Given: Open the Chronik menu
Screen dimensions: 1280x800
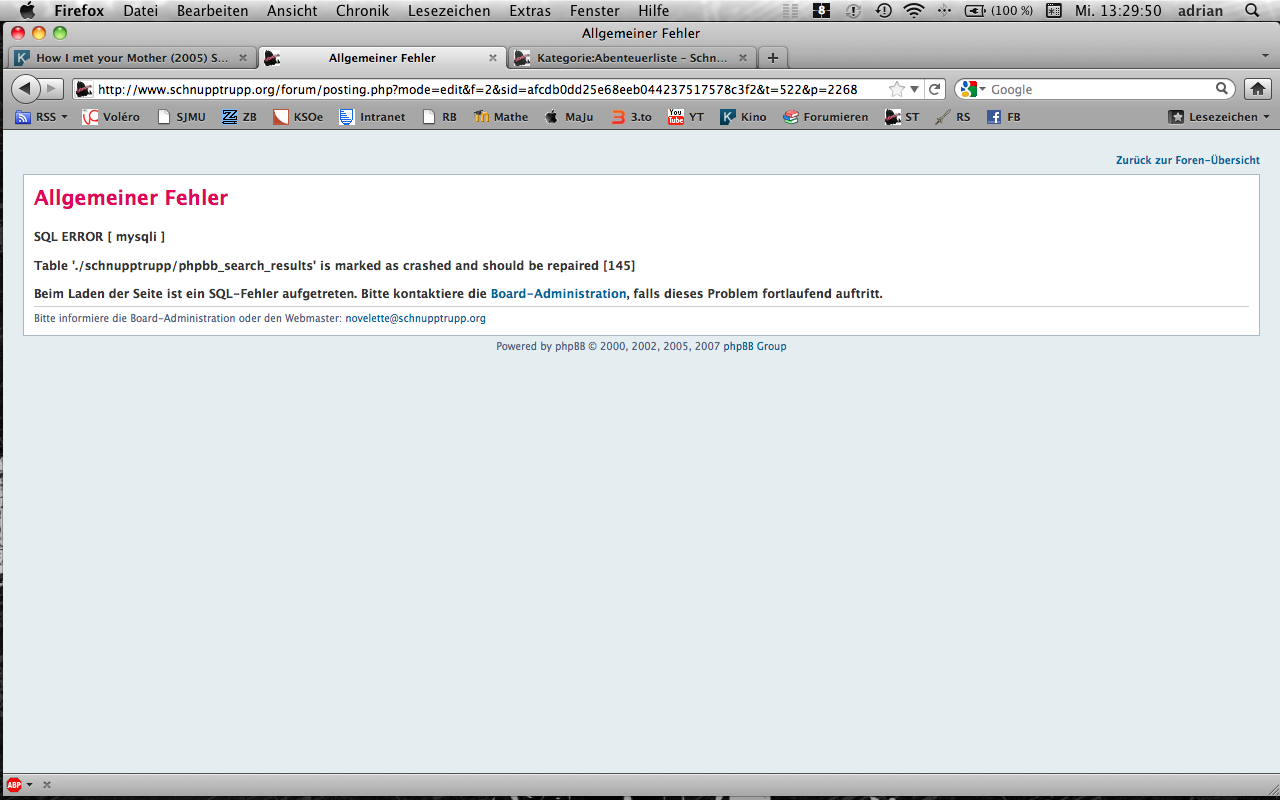Looking at the screenshot, I should point(362,11).
